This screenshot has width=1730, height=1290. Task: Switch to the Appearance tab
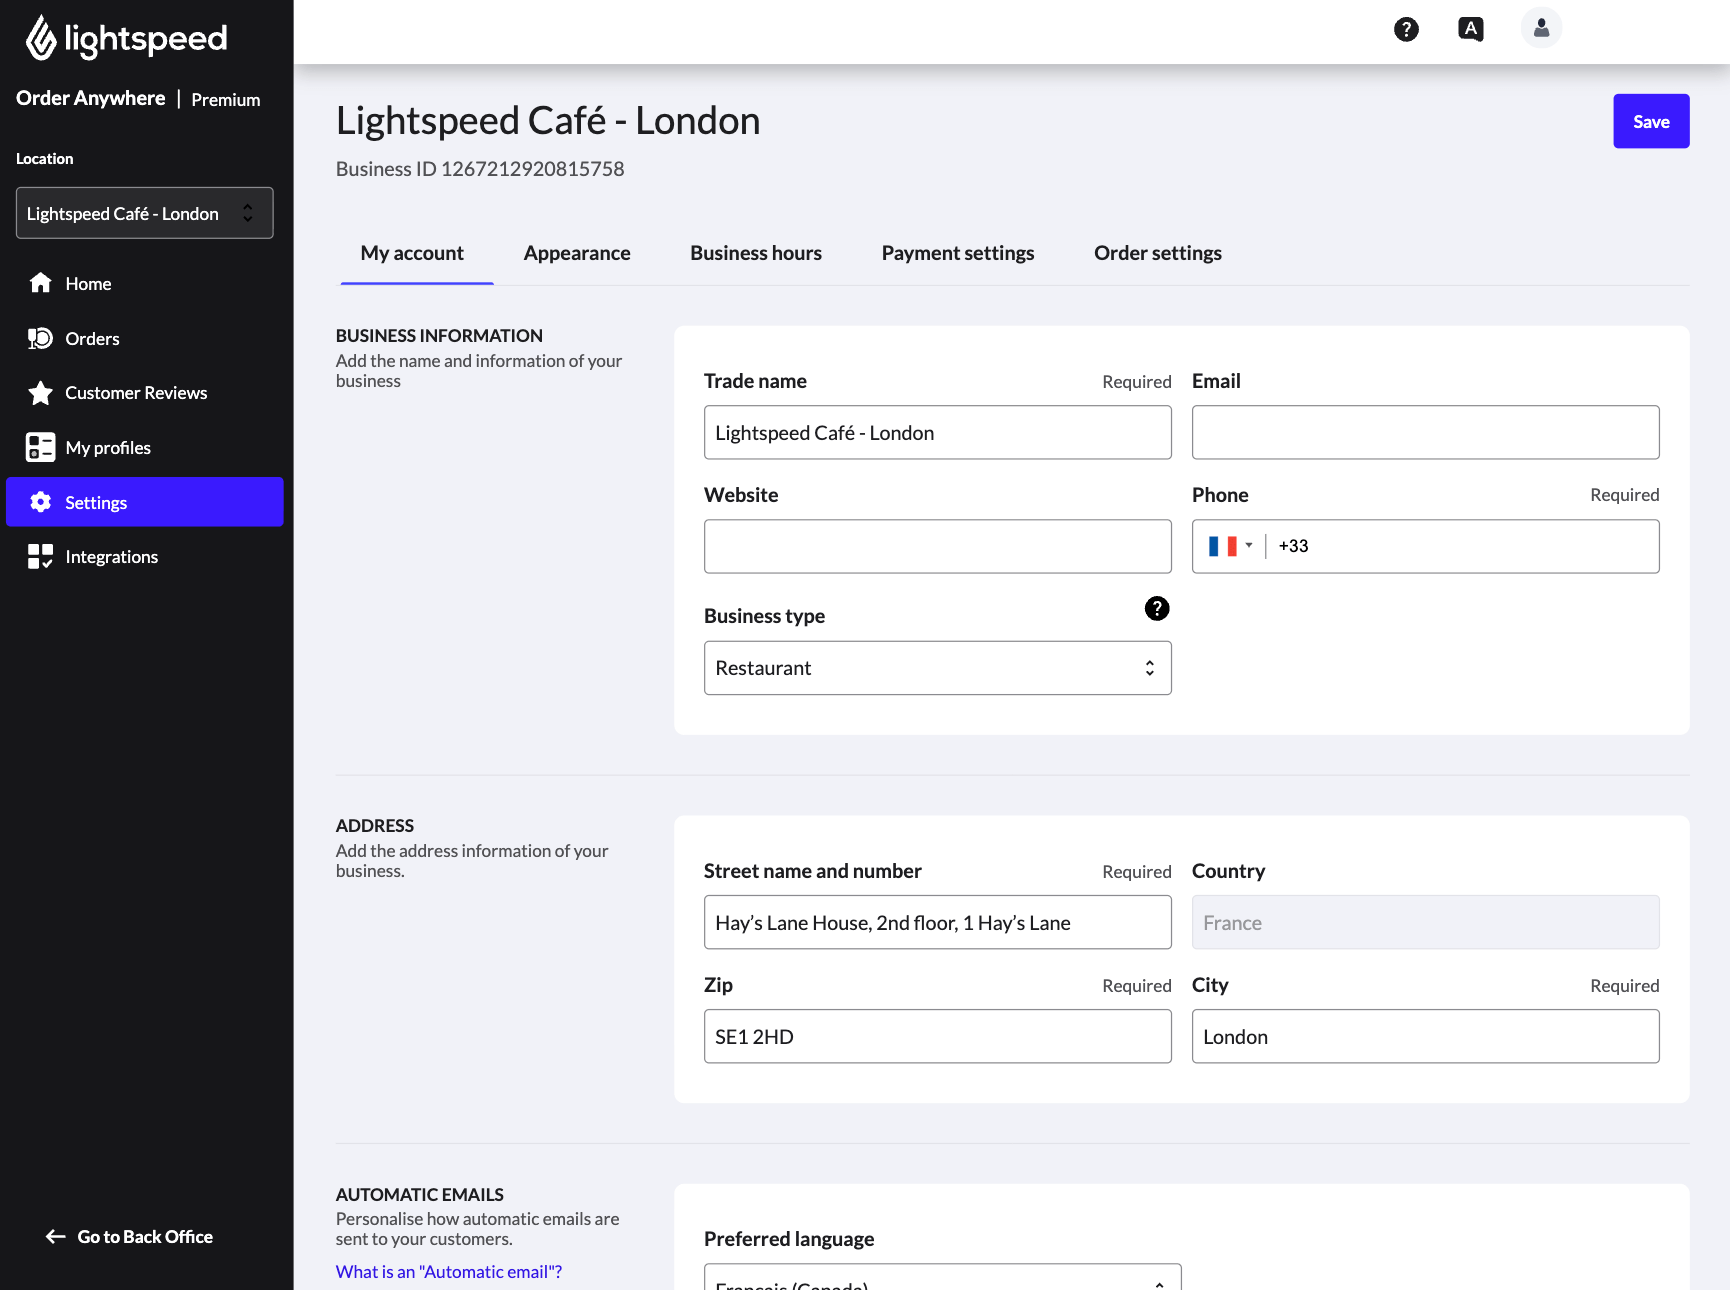click(x=577, y=253)
